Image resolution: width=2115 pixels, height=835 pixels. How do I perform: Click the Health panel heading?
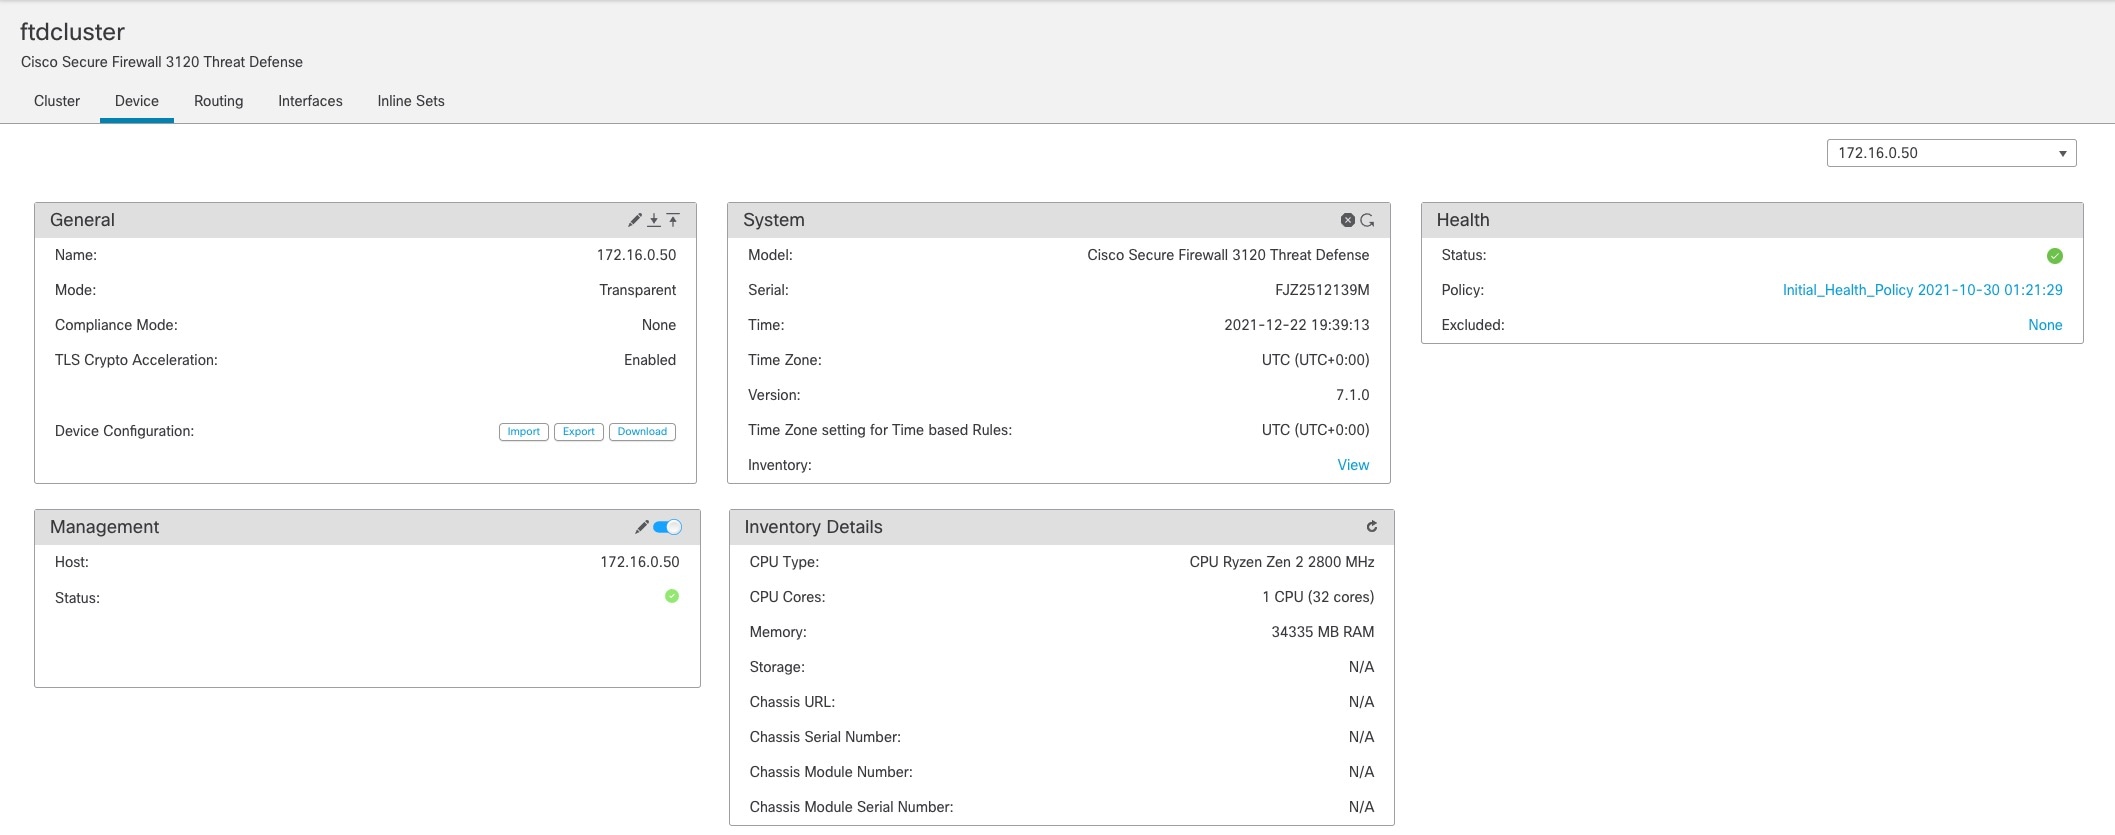pyautogui.click(x=1463, y=220)
